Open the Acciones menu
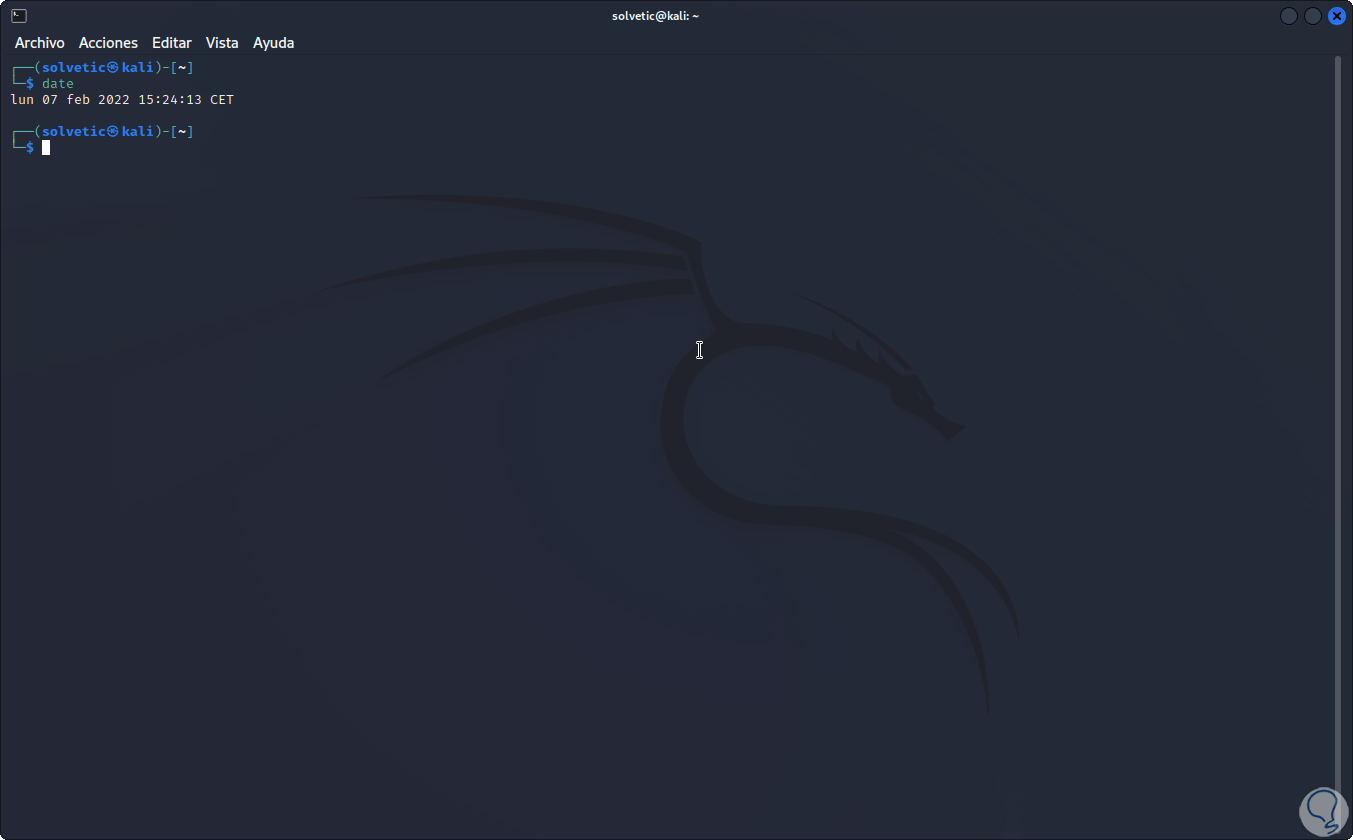This screenshot has width=1353, height=840. [x=108, y=43]
